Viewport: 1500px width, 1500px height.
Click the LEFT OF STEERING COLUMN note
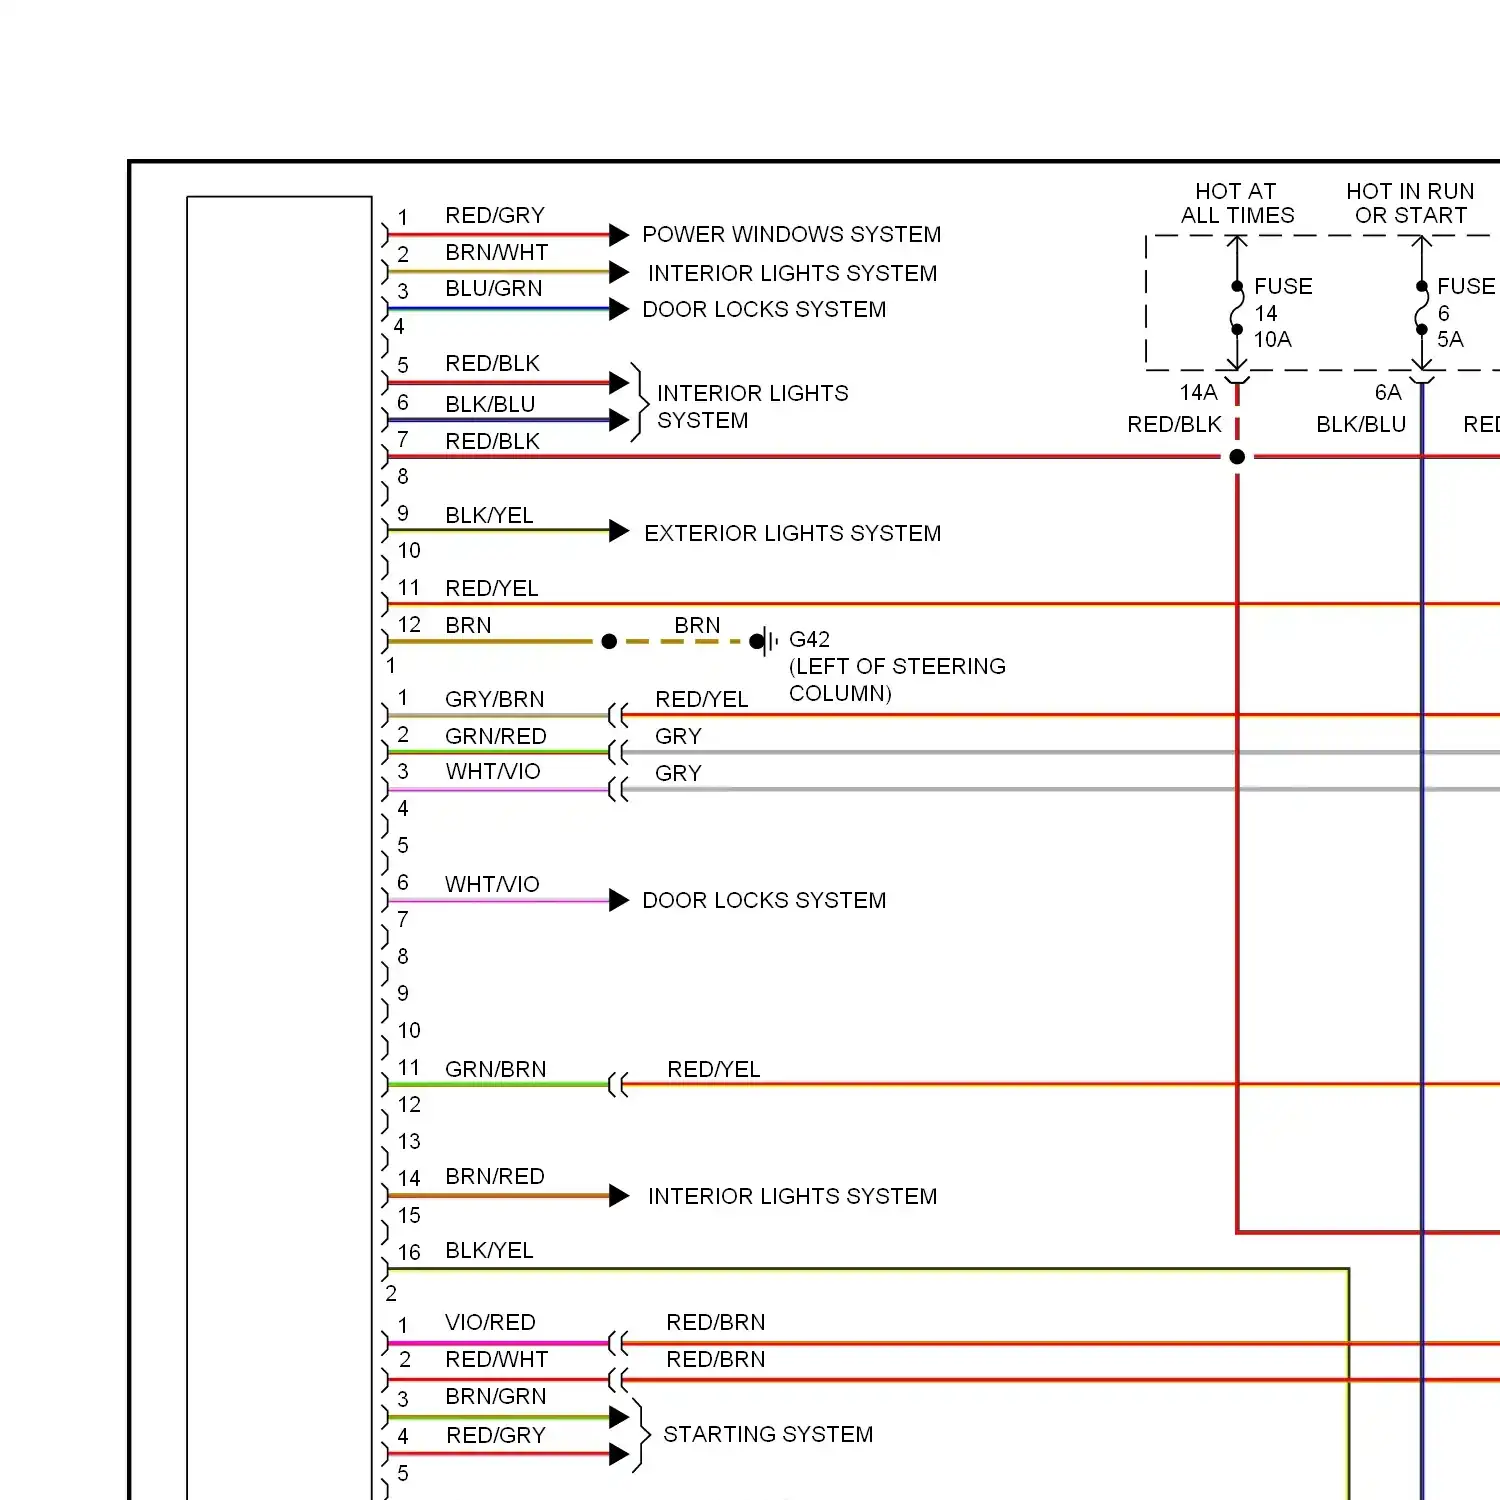pos(897,680)
